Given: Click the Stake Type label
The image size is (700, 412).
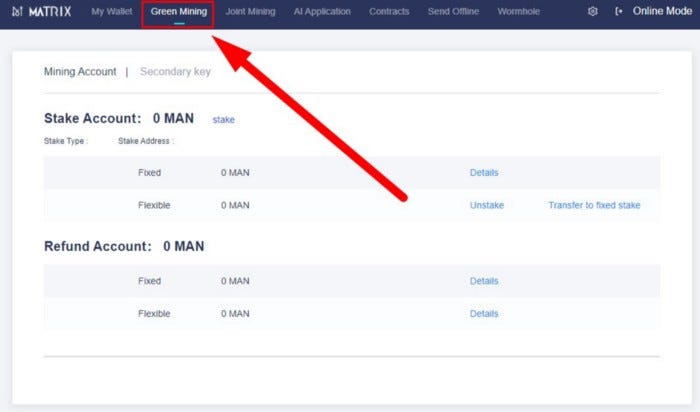Looking at the screenshot, I should point(66,141).
